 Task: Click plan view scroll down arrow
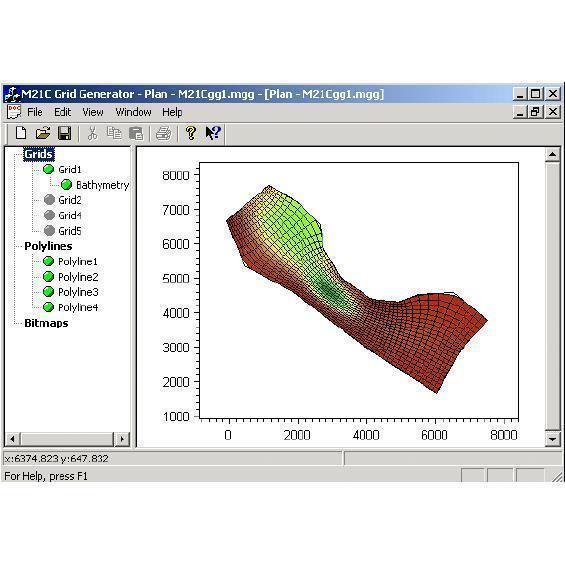tap(552, 439)
